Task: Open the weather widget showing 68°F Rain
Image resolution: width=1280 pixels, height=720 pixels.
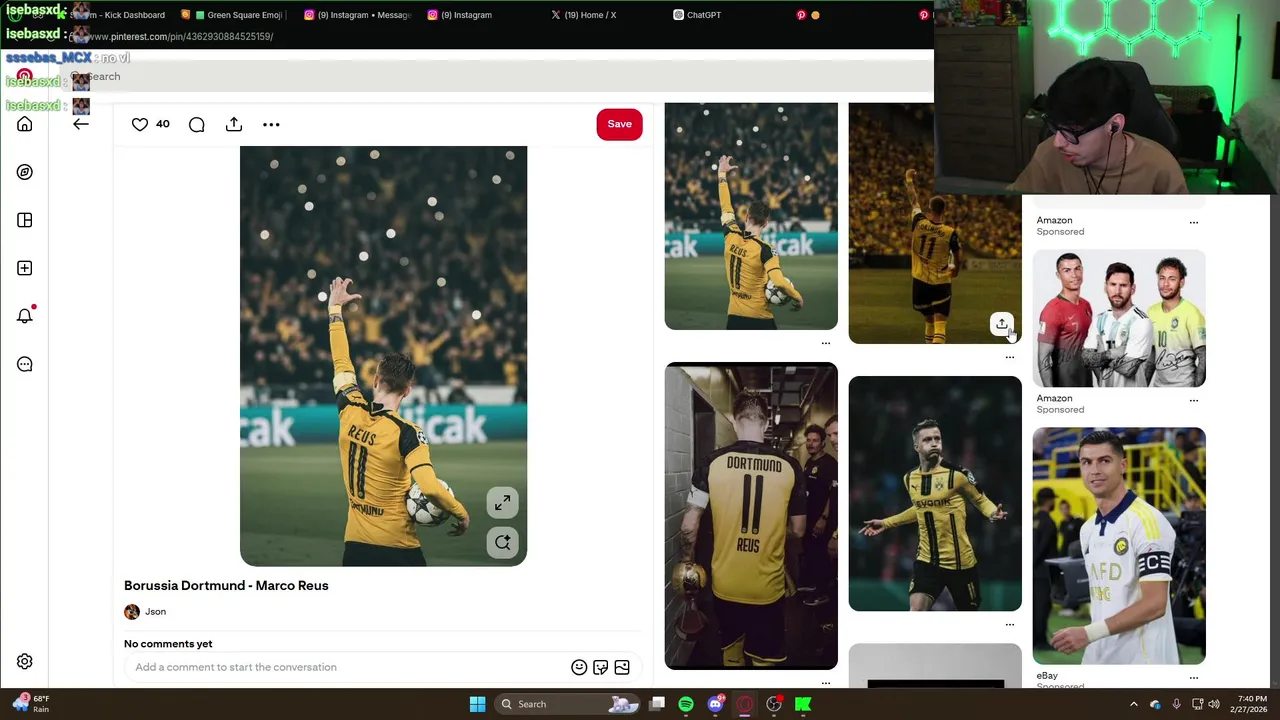Action: 30,704
